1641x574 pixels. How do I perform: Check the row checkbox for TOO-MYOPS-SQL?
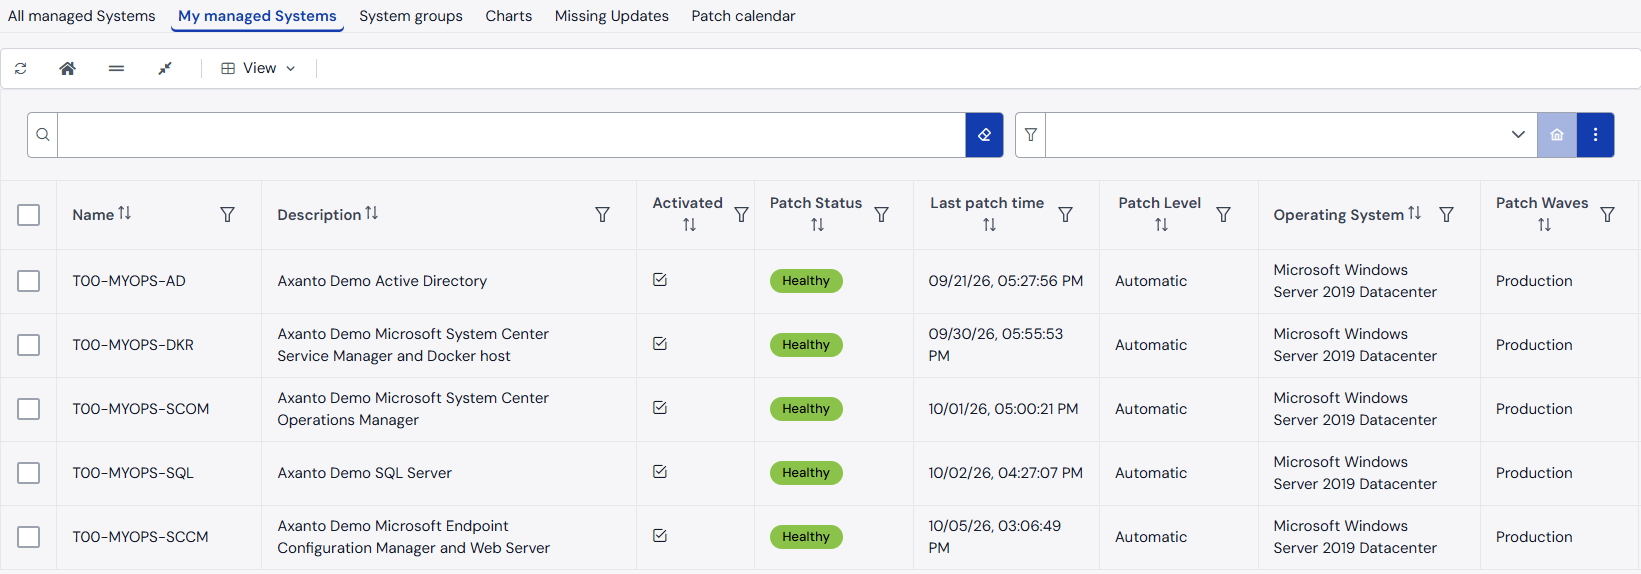(29, 473)
